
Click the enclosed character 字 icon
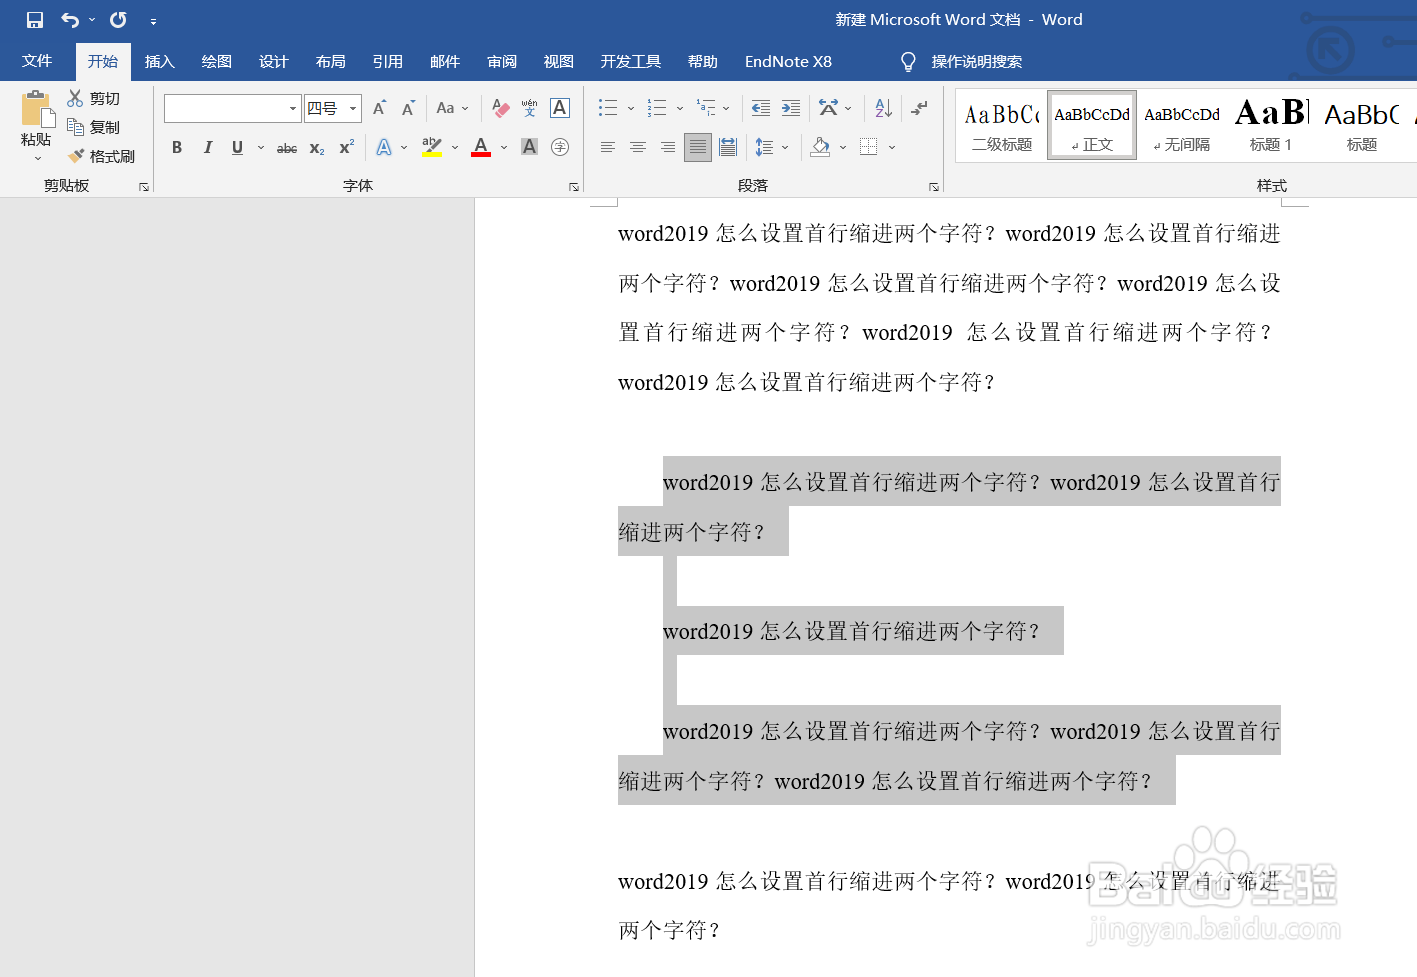click(560, 147)
